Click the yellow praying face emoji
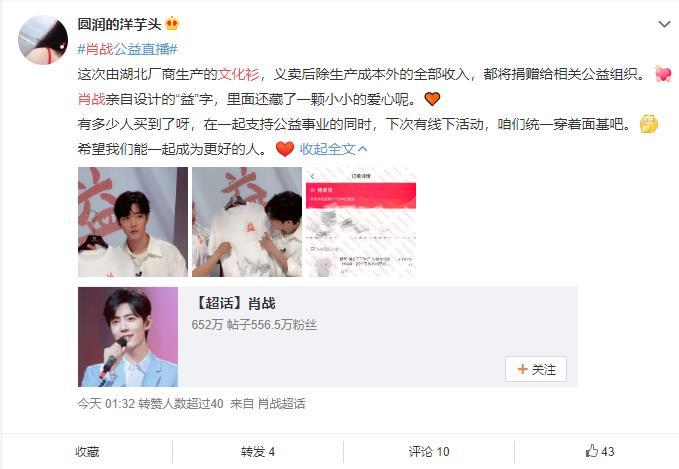Viewport: 679px width, 469px height. [x=649, y=124]
